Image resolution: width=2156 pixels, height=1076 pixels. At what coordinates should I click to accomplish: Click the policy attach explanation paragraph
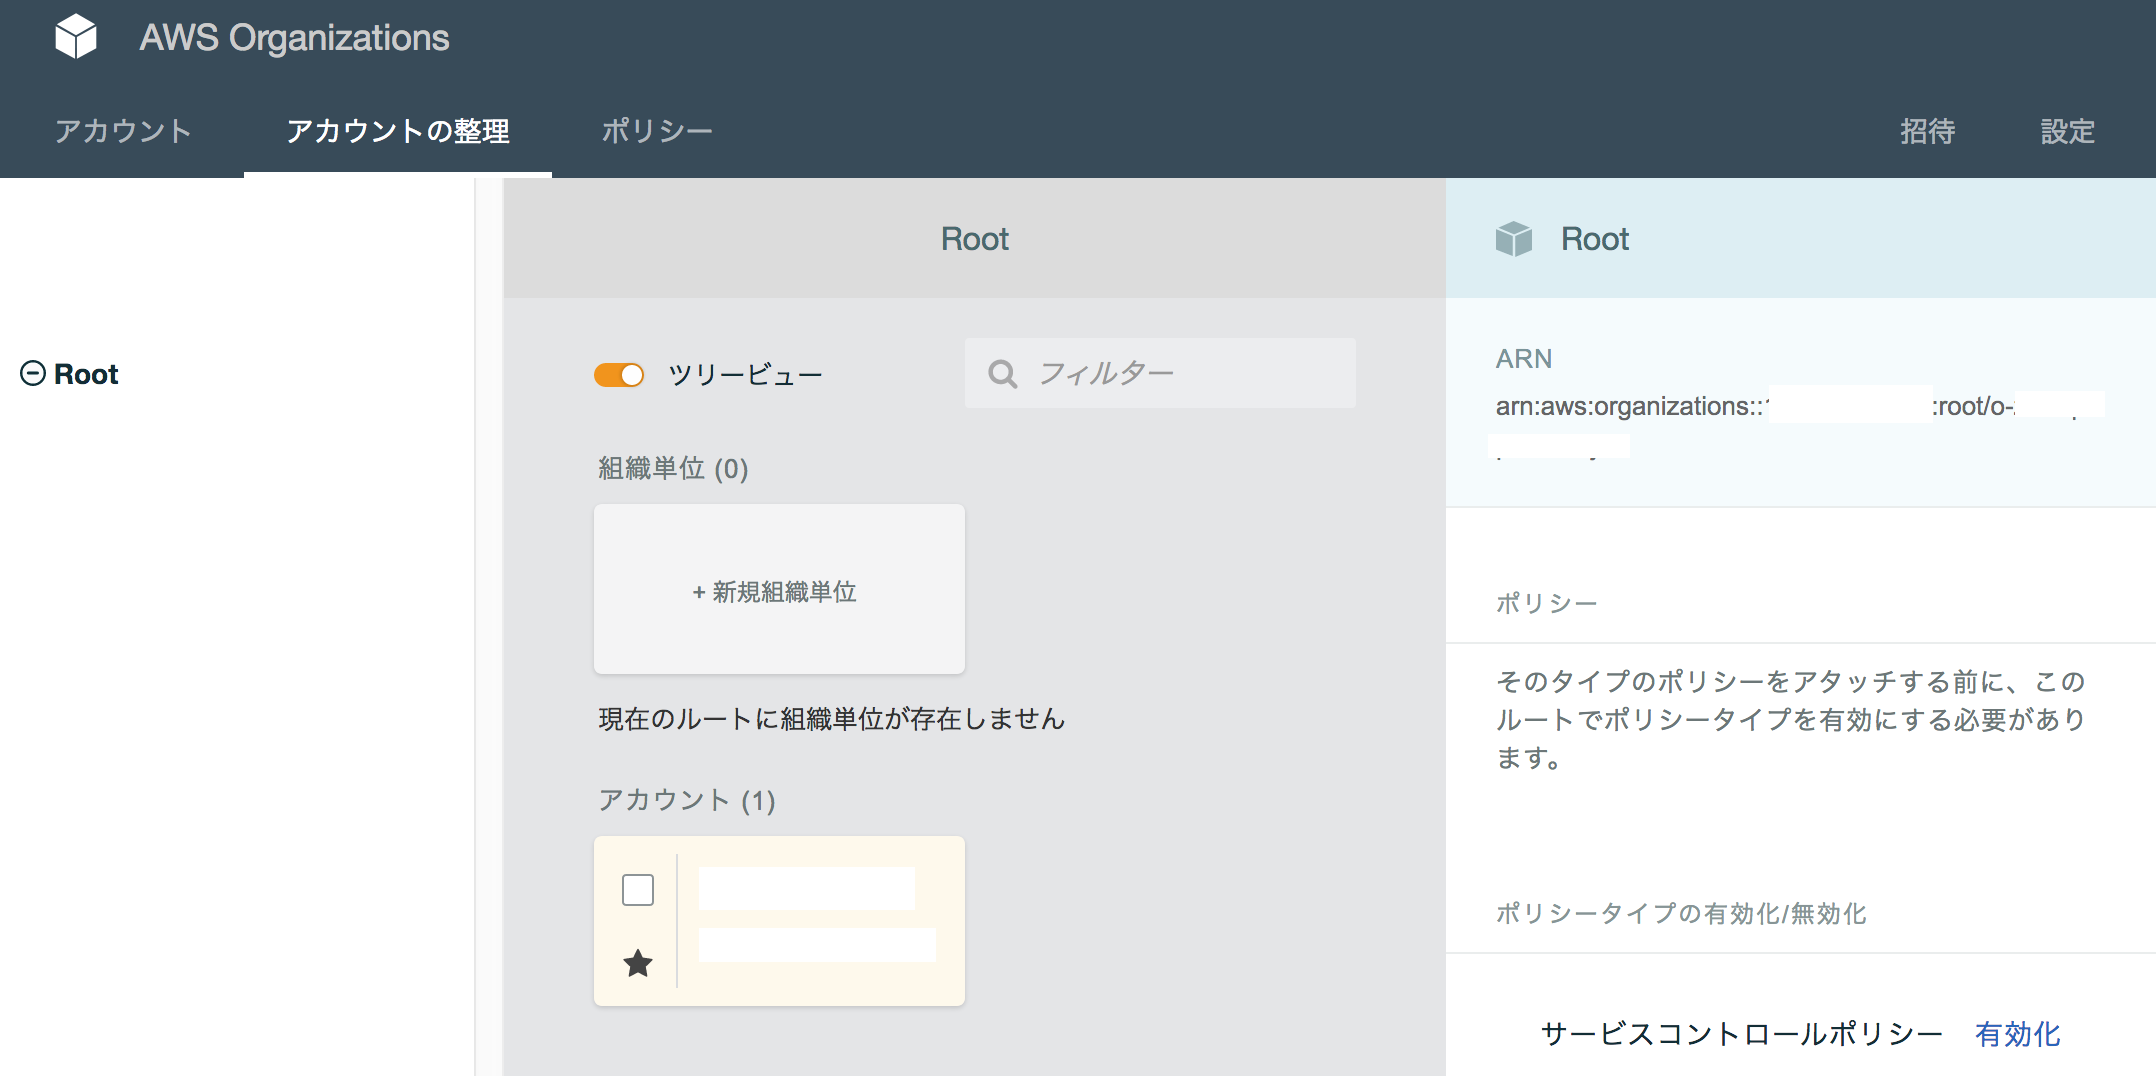tap(1790, 719)
